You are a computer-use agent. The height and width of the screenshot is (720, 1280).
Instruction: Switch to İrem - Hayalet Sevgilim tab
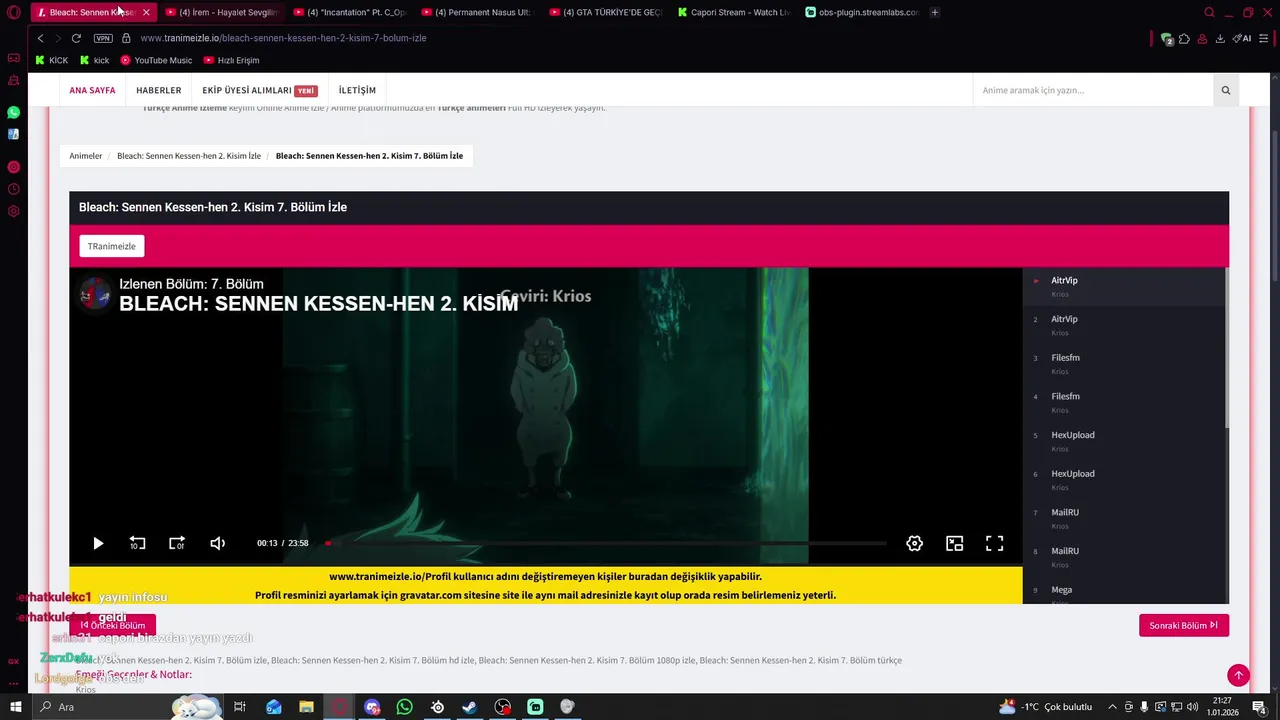(221, 12)
